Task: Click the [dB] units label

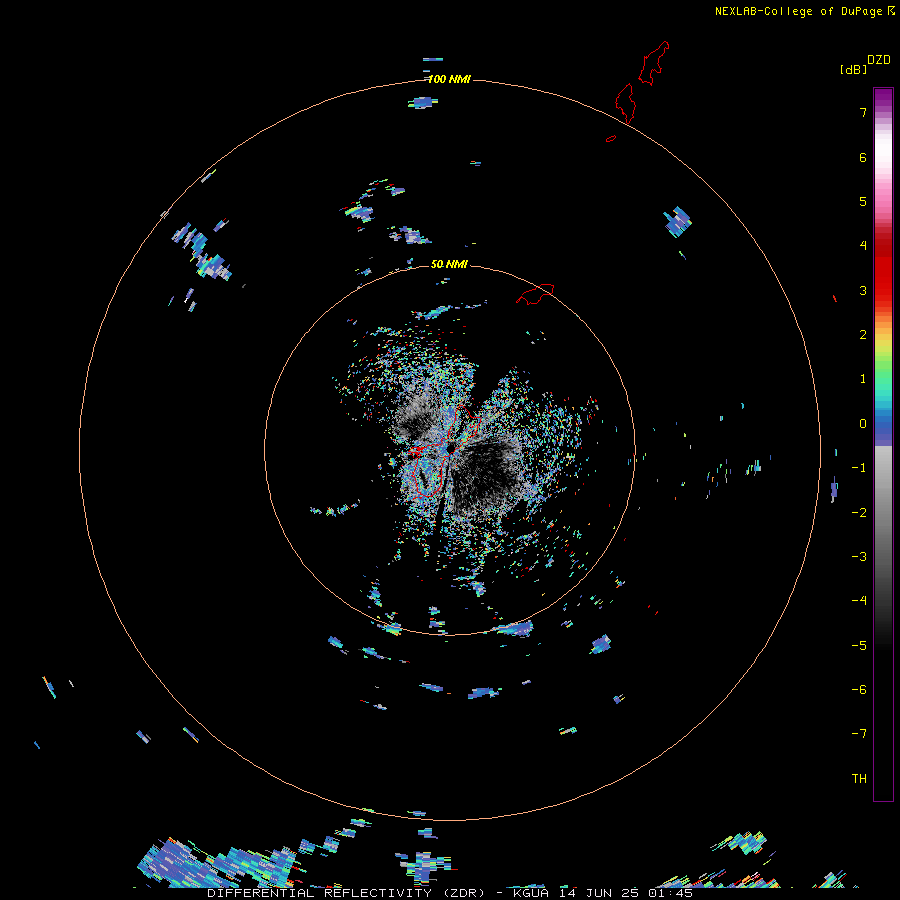Action: pos(853,70)
